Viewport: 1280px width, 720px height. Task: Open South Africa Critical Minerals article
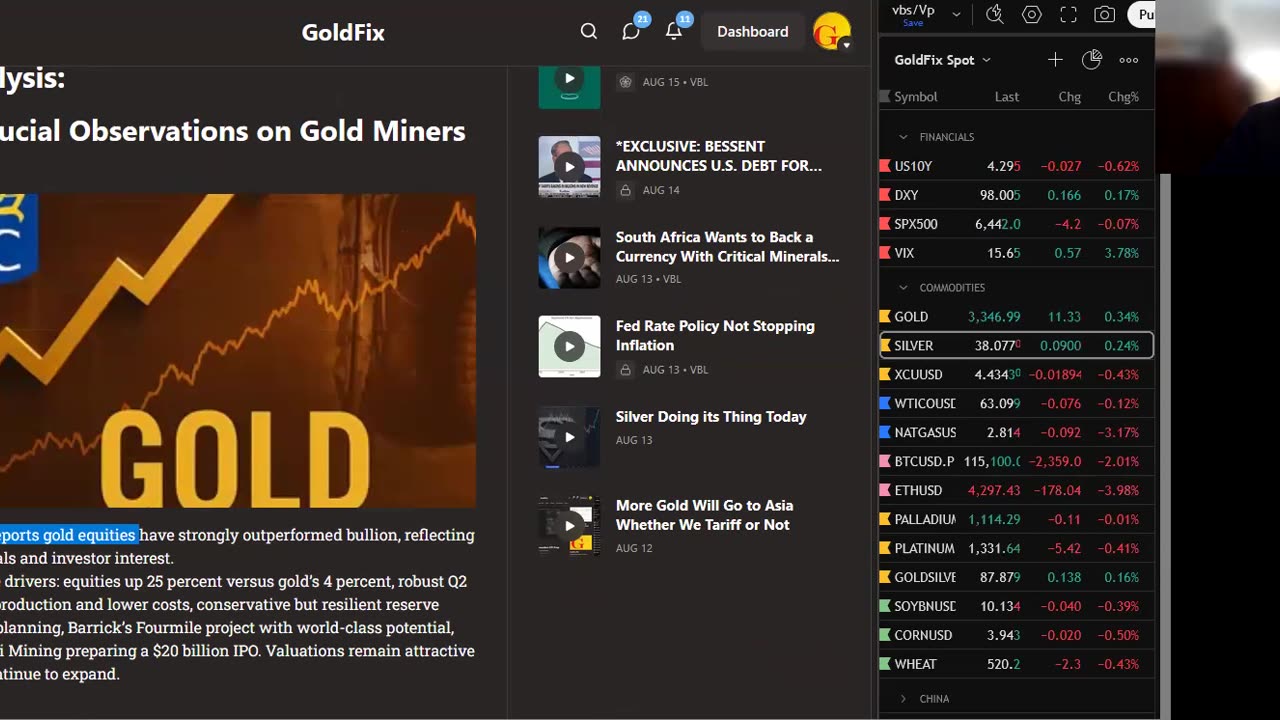pyautogui.click(x=727, y=247)
